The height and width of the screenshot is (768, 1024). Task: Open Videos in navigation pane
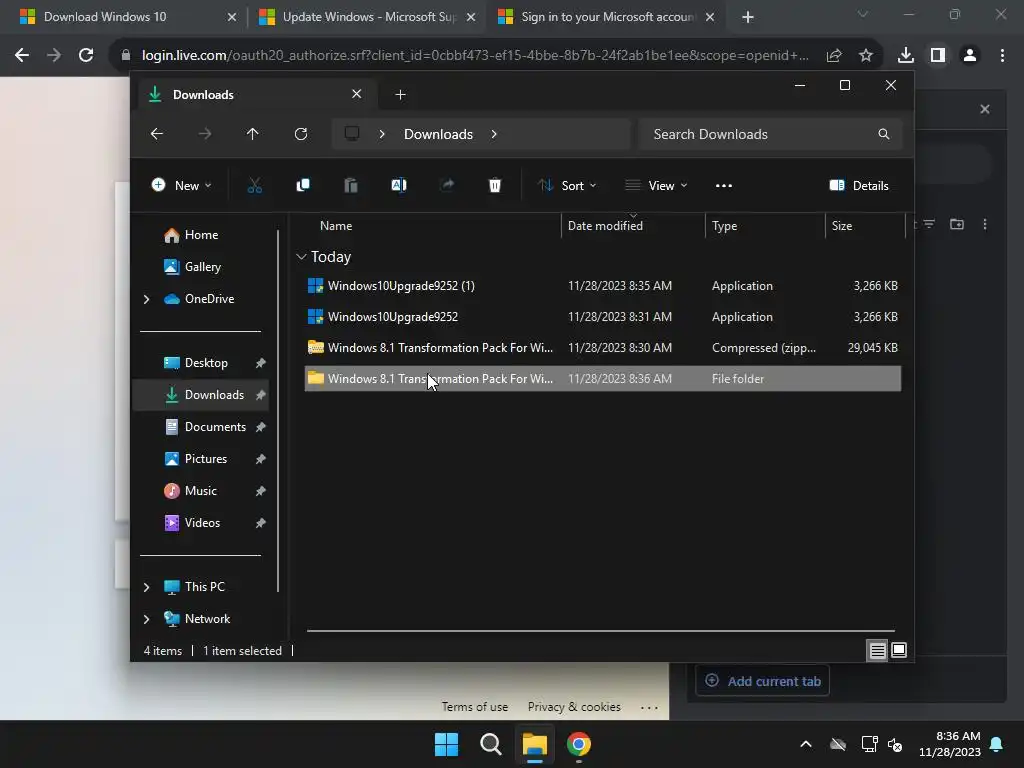click(202, 523)
